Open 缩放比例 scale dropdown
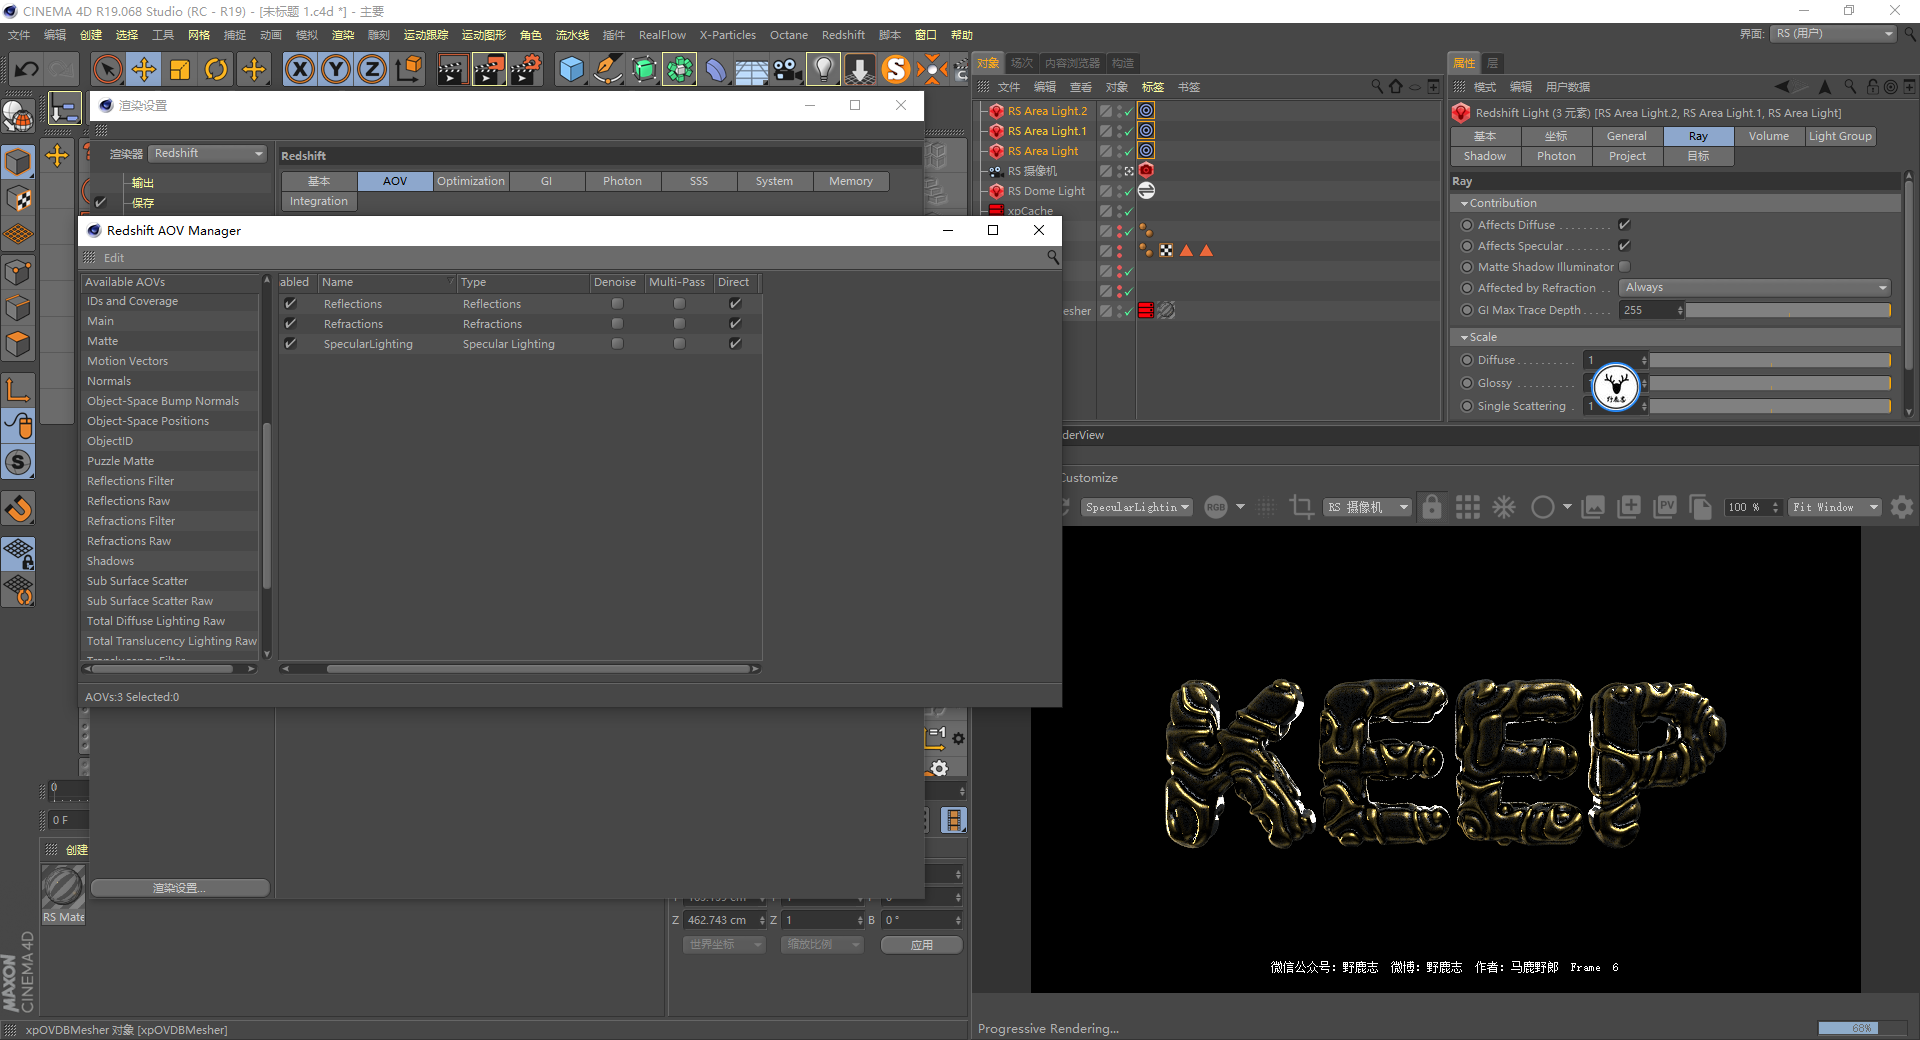 coord(822,945)
